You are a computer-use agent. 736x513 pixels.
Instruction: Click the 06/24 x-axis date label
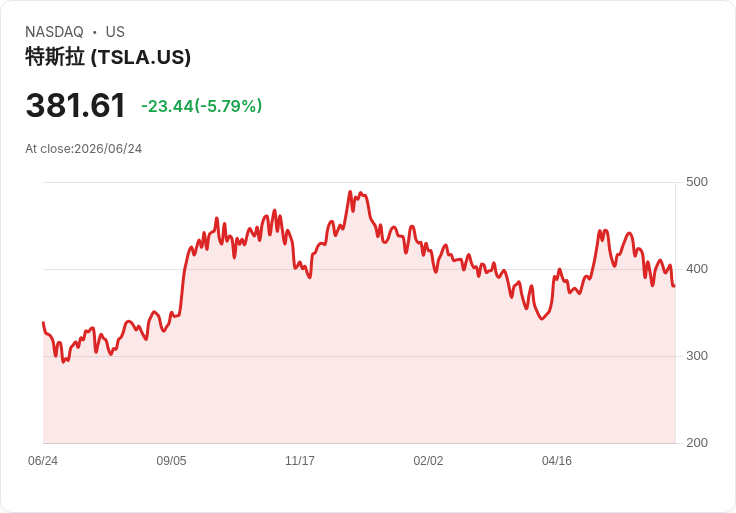pos(43,460)
